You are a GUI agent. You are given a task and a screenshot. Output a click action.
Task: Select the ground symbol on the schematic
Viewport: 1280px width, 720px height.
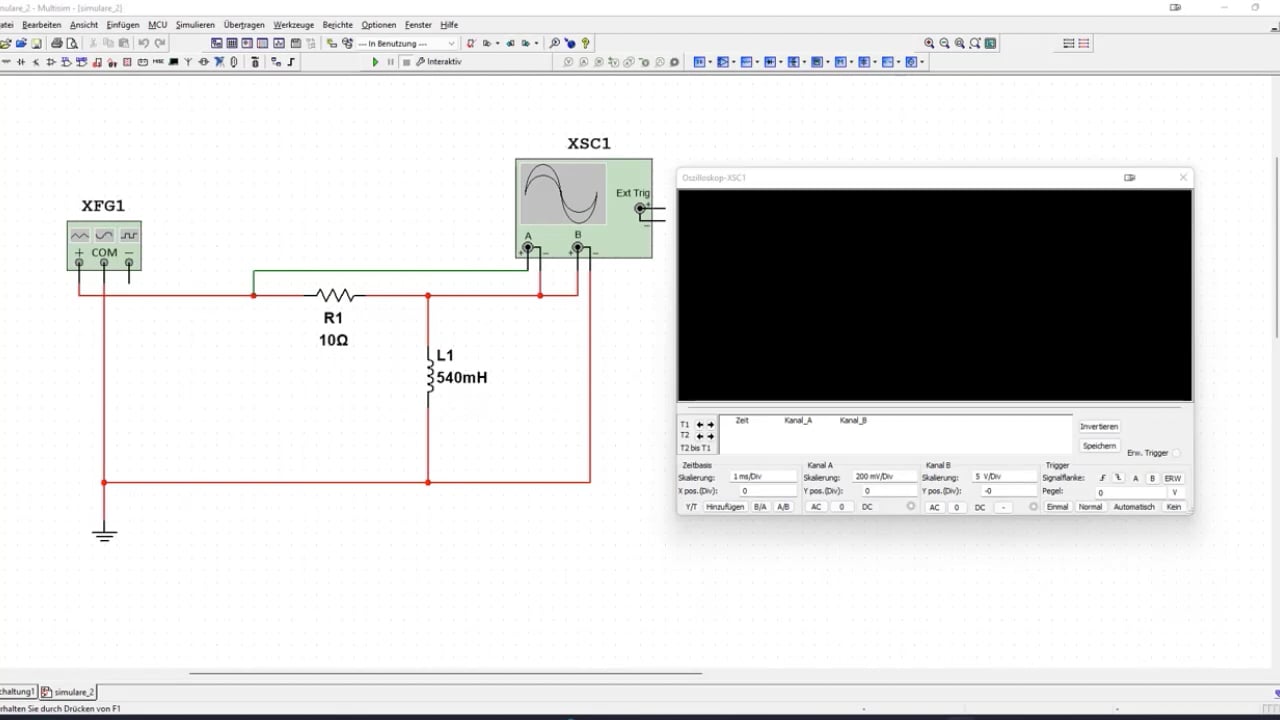tap(104, 533)
